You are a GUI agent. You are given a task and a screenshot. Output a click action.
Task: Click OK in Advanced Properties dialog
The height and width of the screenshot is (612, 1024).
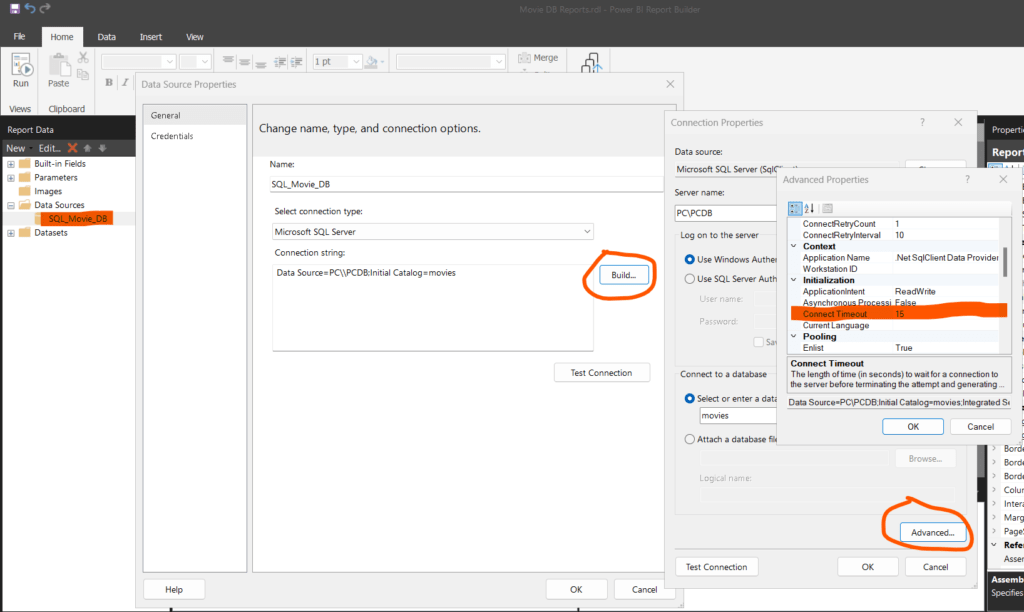point(913,427)
